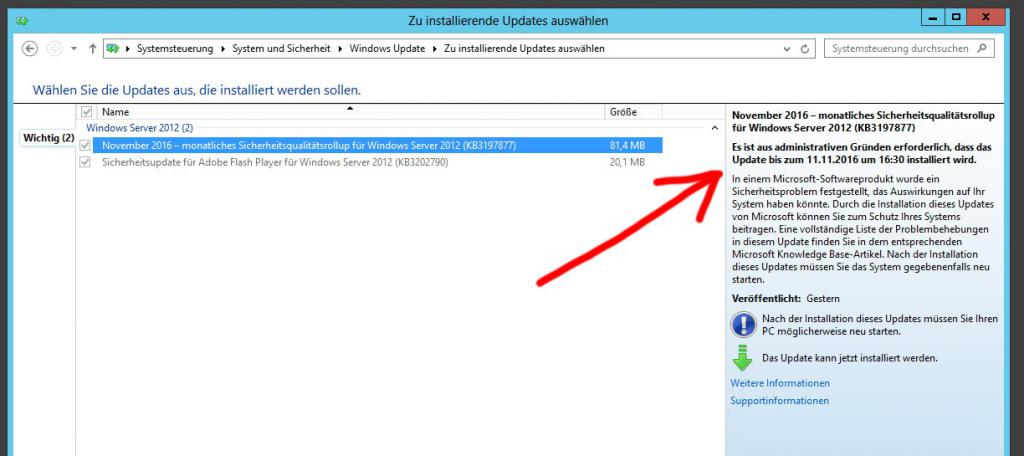
Task: Click the forward navigation arrow
Action: 54,49
